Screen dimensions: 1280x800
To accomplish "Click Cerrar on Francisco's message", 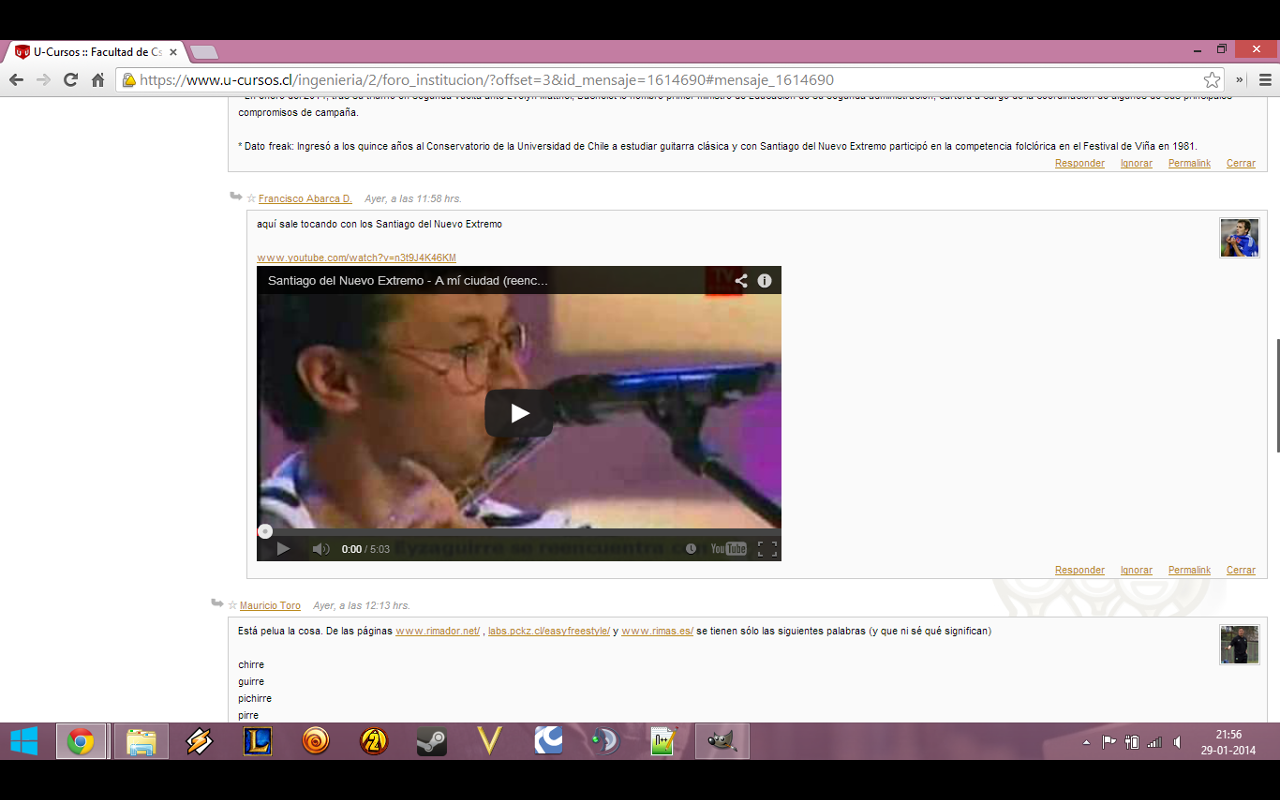I will [x=1241, y=570].
